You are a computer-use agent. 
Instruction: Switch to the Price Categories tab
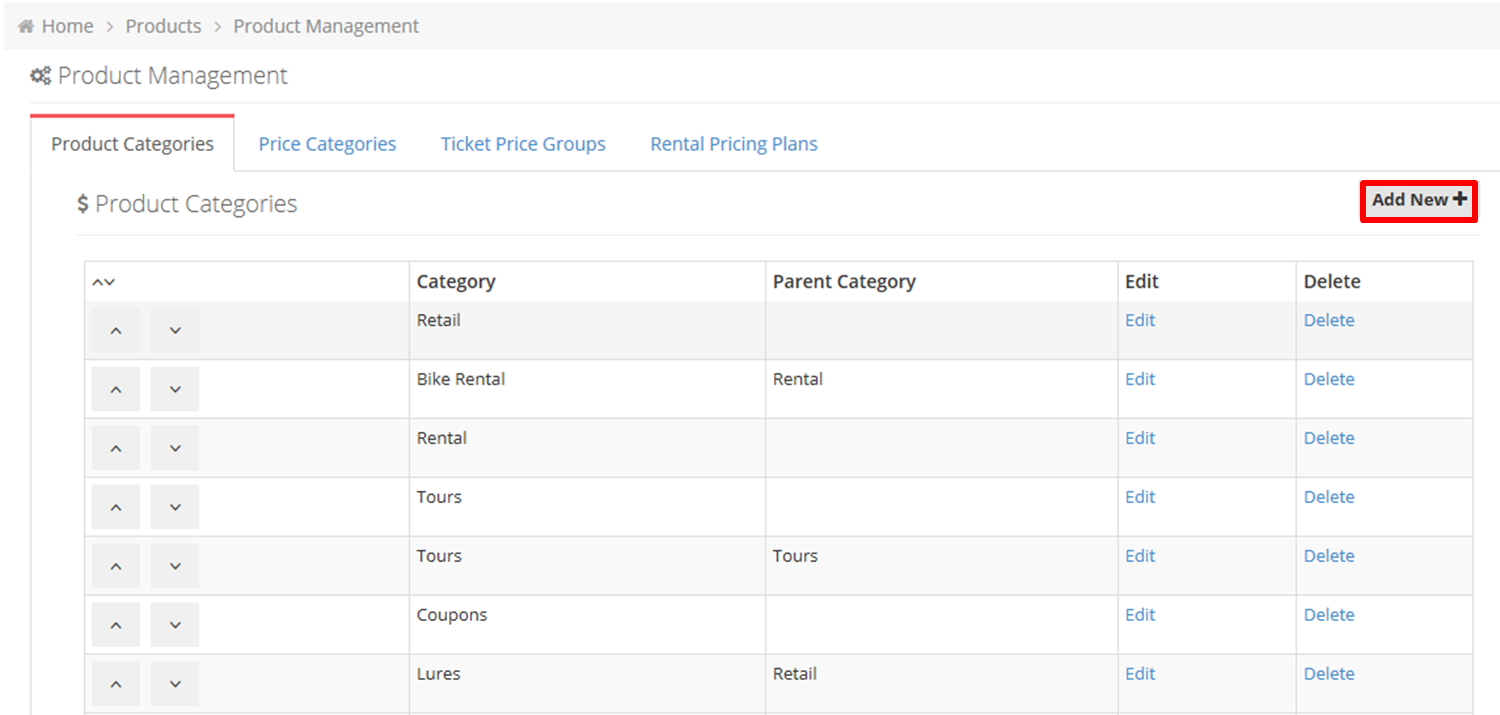327,144
